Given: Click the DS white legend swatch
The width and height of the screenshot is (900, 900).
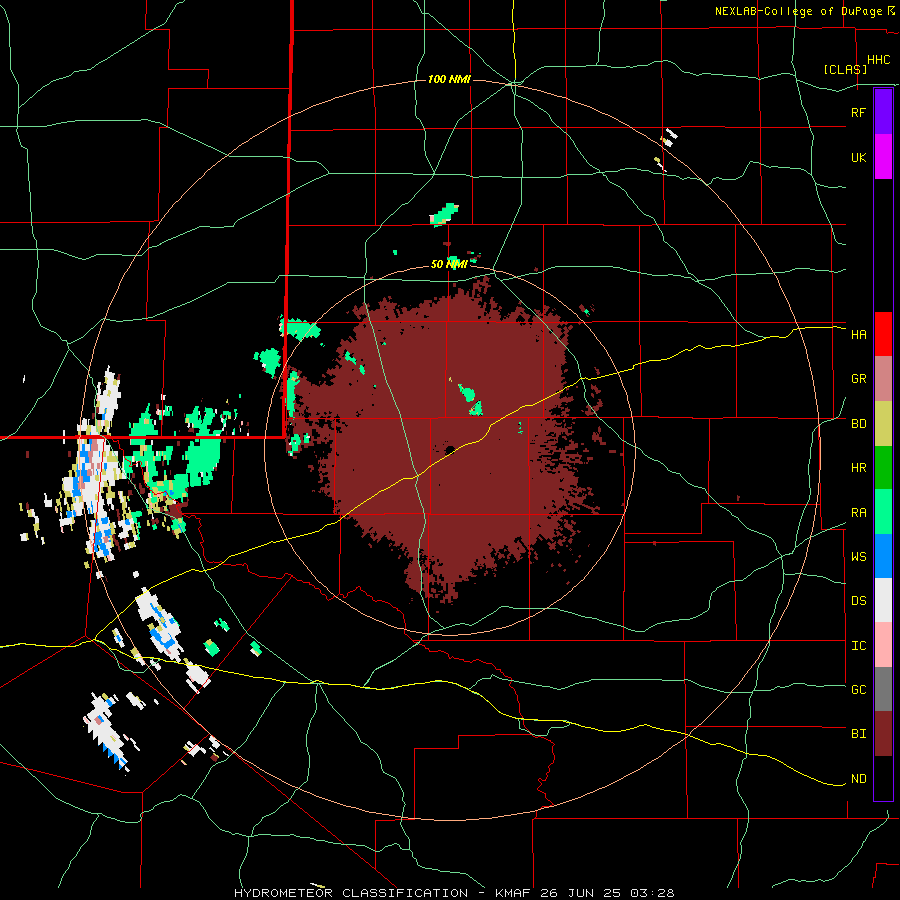Looking at the screenshot, I should point(883,600).
